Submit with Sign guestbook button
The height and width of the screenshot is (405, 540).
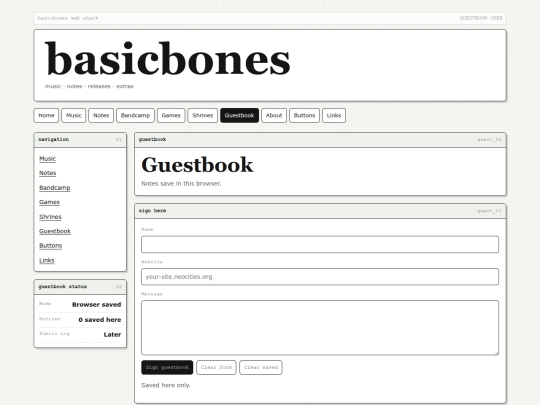(167, 367)
